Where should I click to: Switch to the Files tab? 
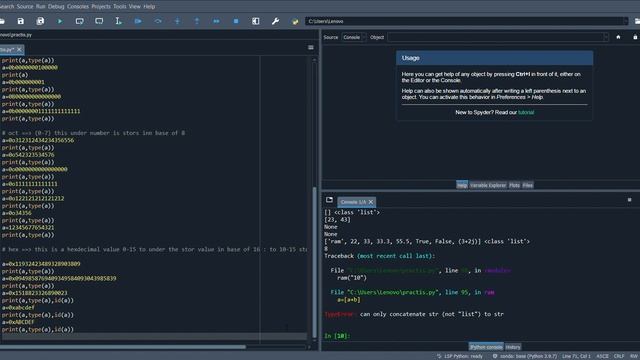[x=528, y=185]
